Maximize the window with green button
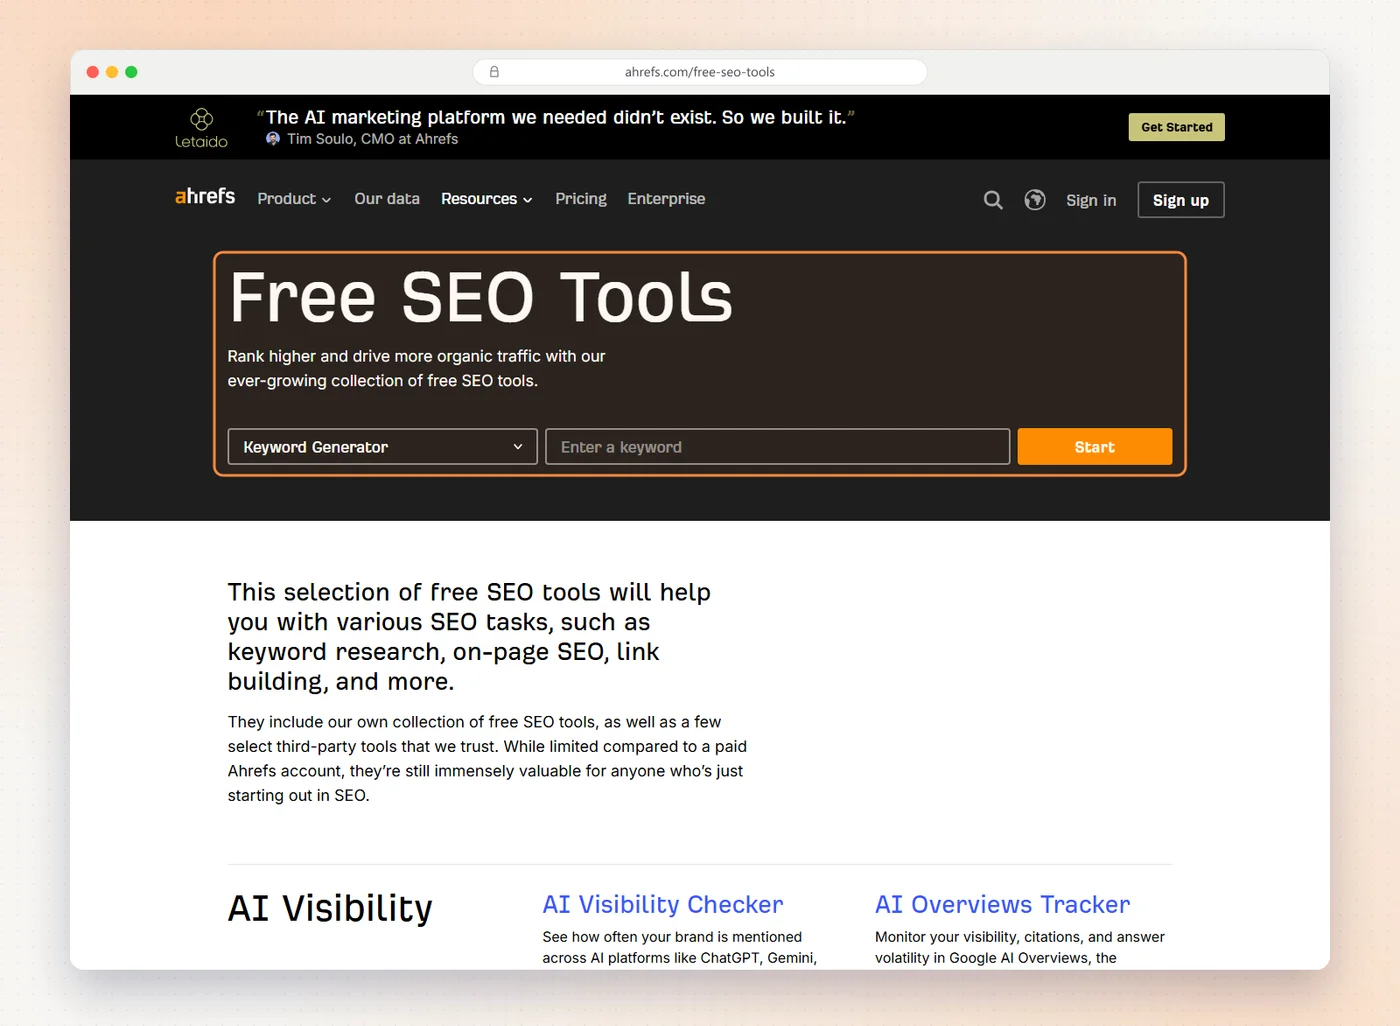The image size is (1400, 1026). tap(131, 72)
